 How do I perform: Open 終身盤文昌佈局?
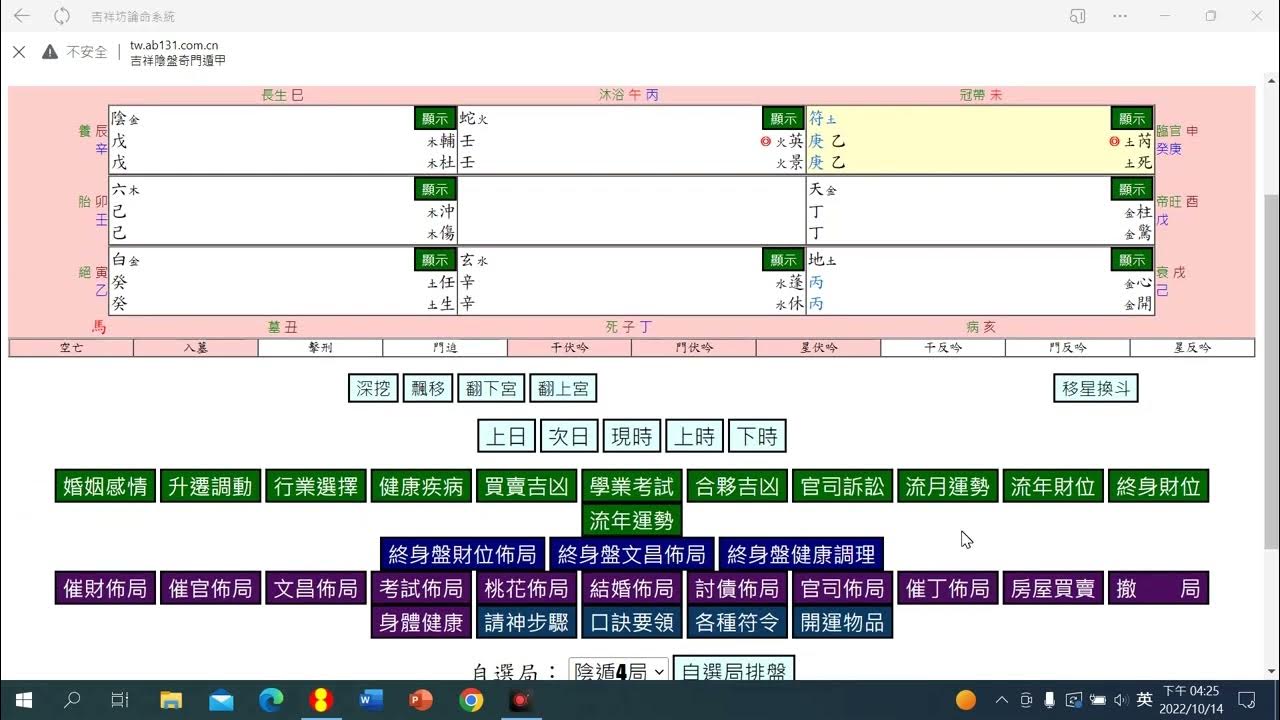[x=632, y=554]
